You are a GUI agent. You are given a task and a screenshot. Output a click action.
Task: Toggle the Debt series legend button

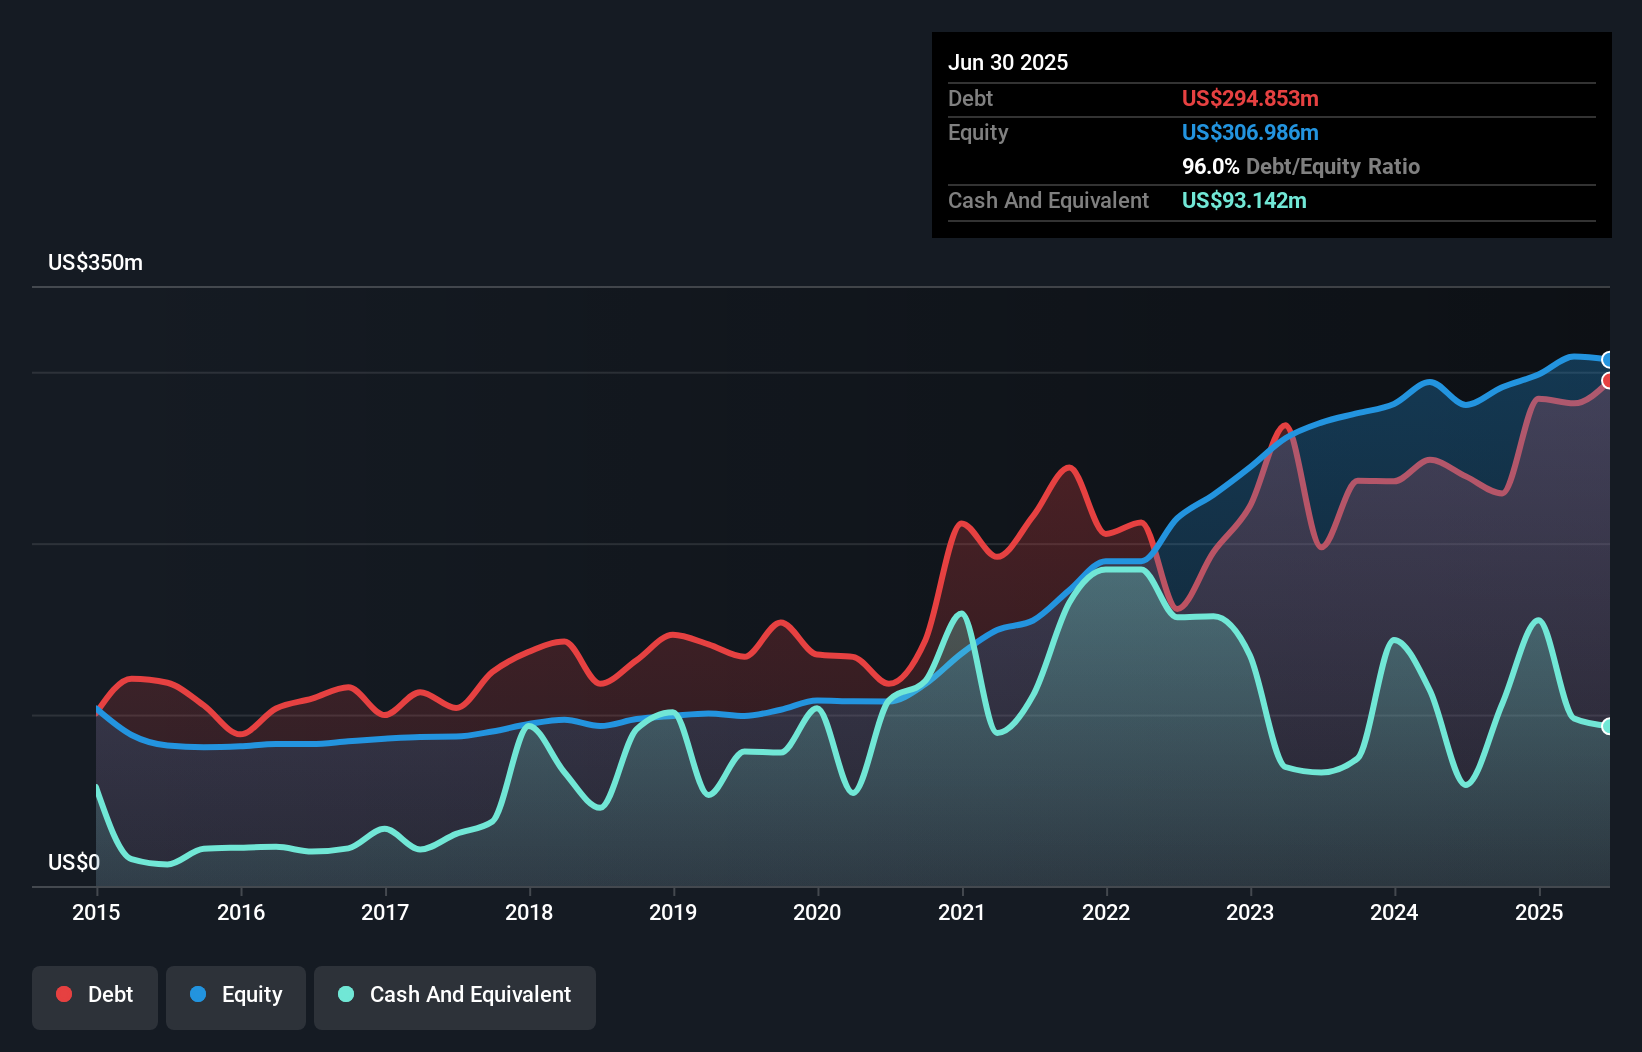pyautogui.click(x=95, y=996)
